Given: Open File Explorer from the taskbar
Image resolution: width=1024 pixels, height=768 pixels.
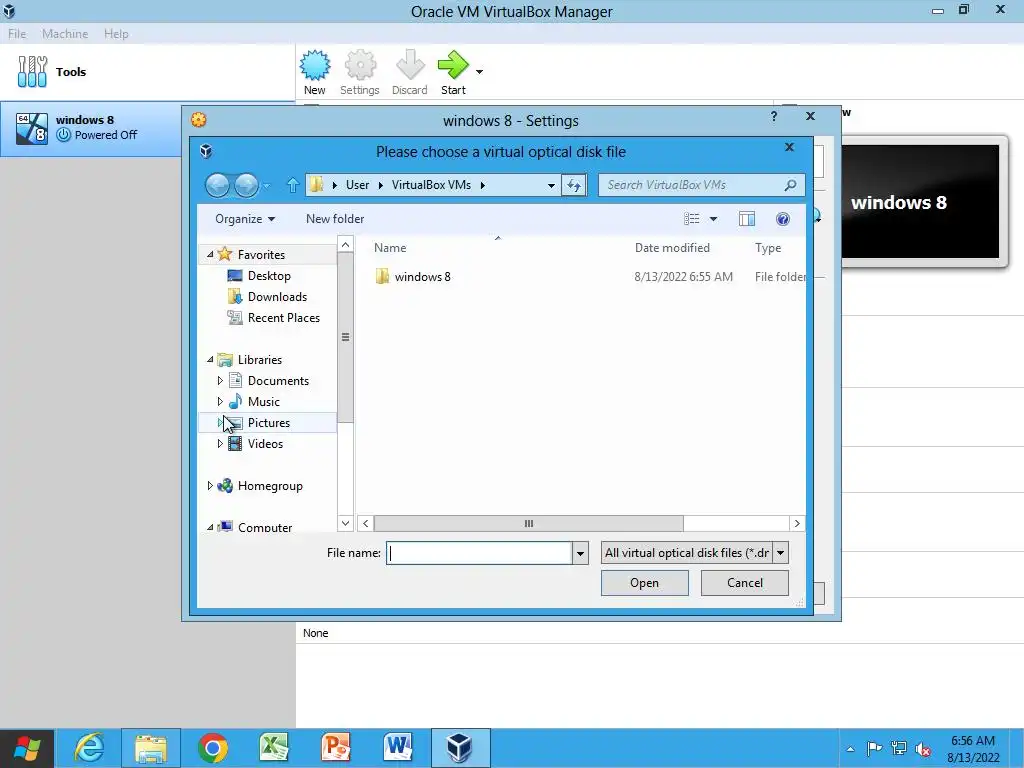Looking at the screenshot, I should click(151, 748).
